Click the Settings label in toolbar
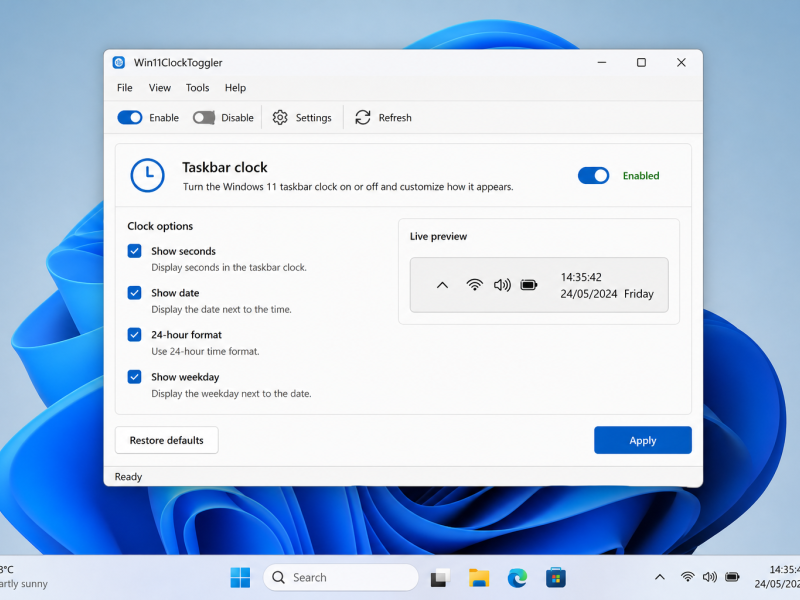Image resolution: width=800 pixels, height=600 pixels. point(313,118)
